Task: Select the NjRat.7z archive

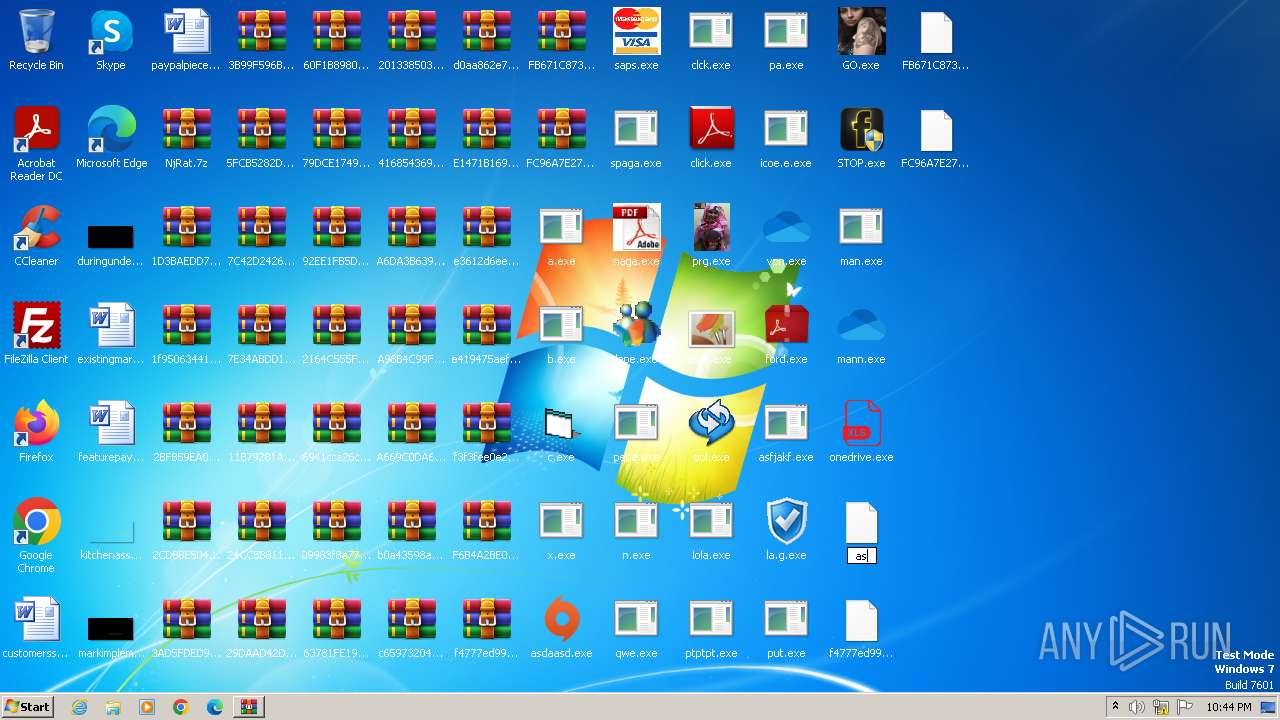Action: pos(186,138)
